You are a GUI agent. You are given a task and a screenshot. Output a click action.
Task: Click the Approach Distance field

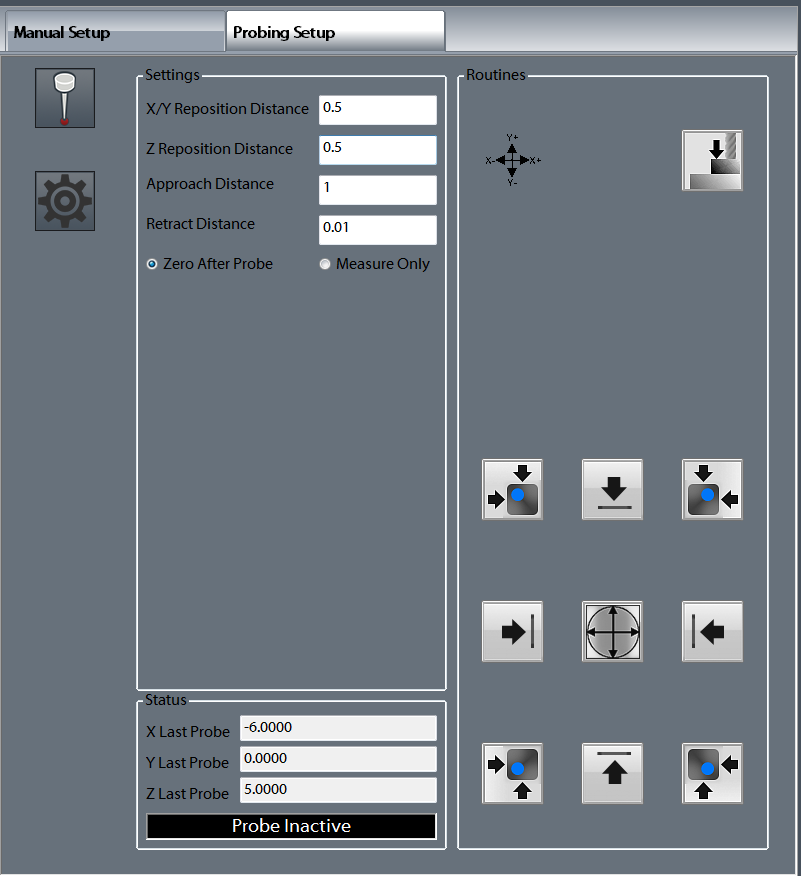coord(377,190)
